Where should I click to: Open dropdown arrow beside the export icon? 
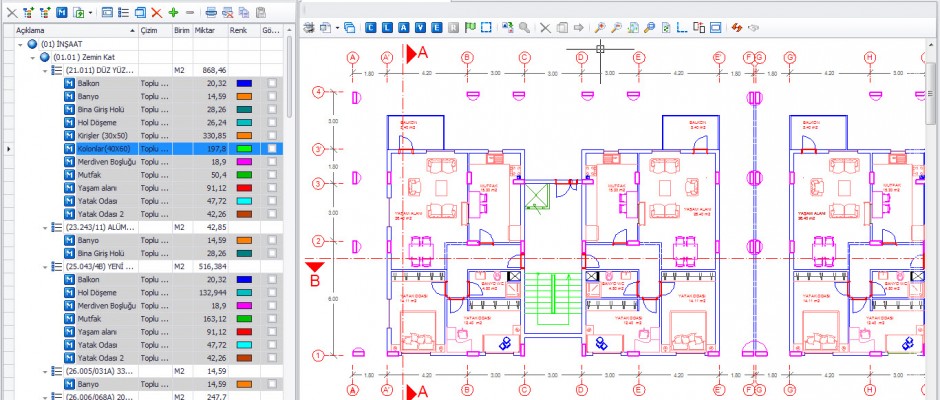[91, 12]
